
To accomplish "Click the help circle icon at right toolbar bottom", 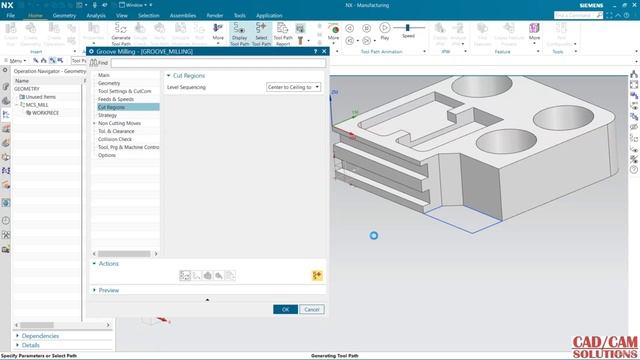I will (x=633, y=169).
